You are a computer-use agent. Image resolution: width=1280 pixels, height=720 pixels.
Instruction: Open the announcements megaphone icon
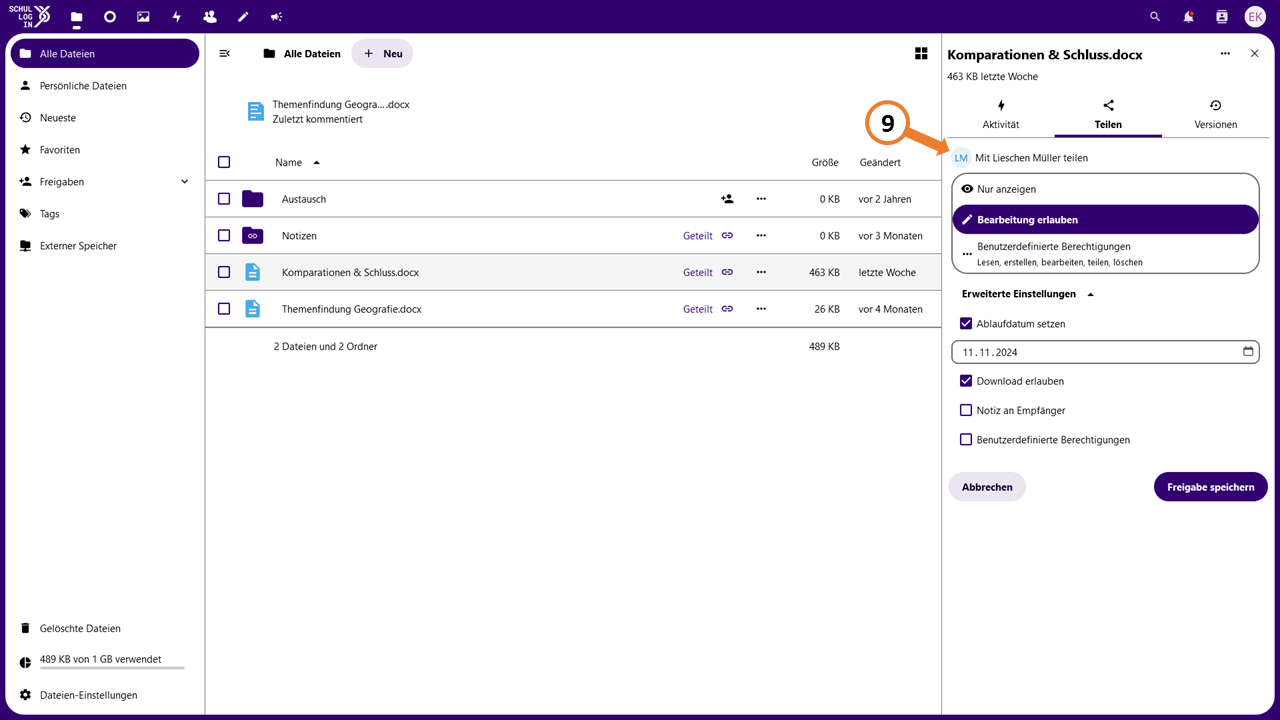276,17
